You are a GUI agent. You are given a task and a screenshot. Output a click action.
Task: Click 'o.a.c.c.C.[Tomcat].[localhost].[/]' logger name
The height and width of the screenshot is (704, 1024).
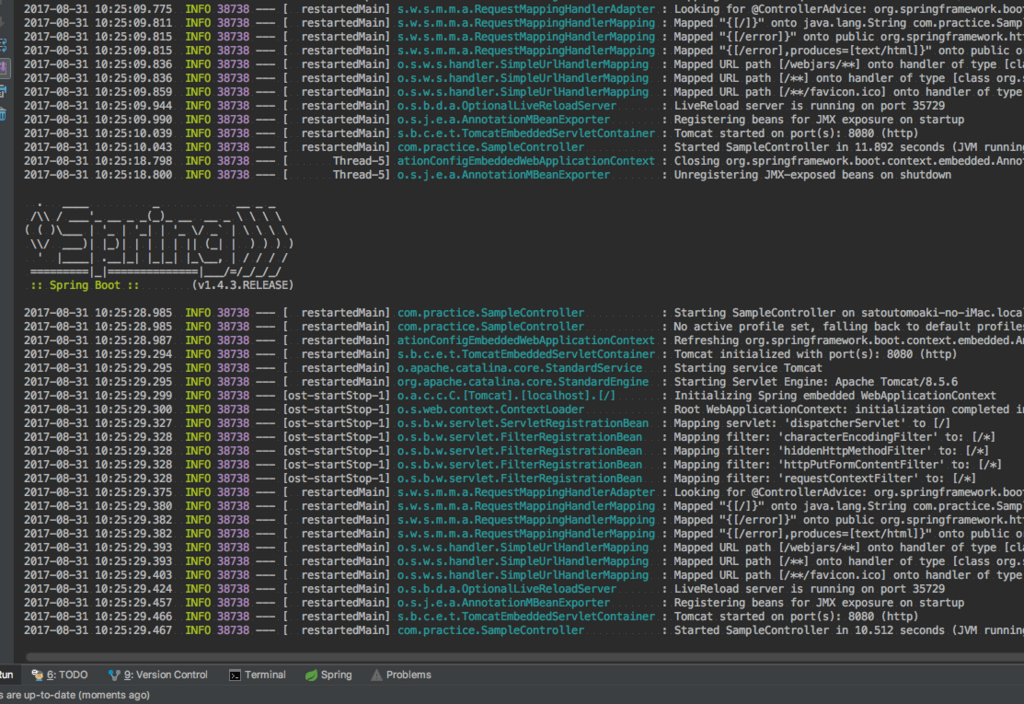tap(506, 395)
